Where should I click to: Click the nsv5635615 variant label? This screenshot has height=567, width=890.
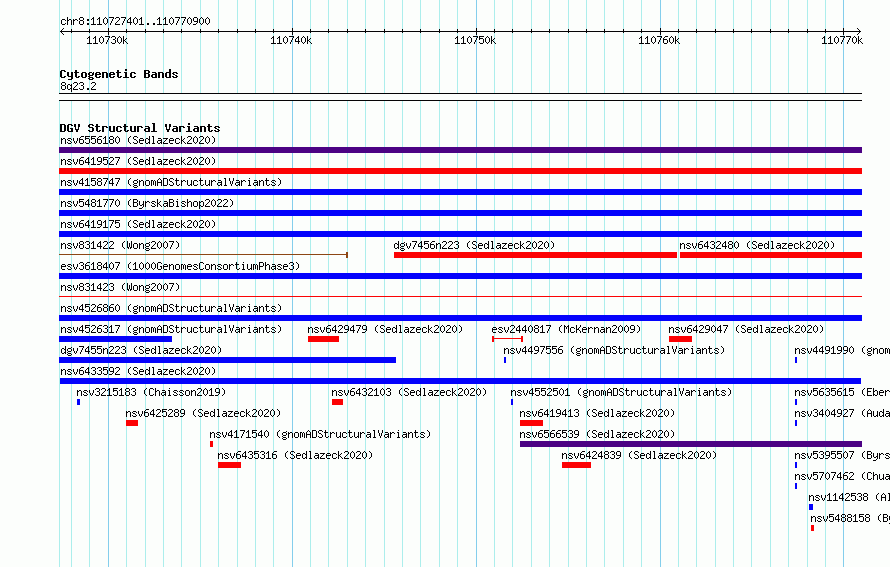[x=842, y=392]
